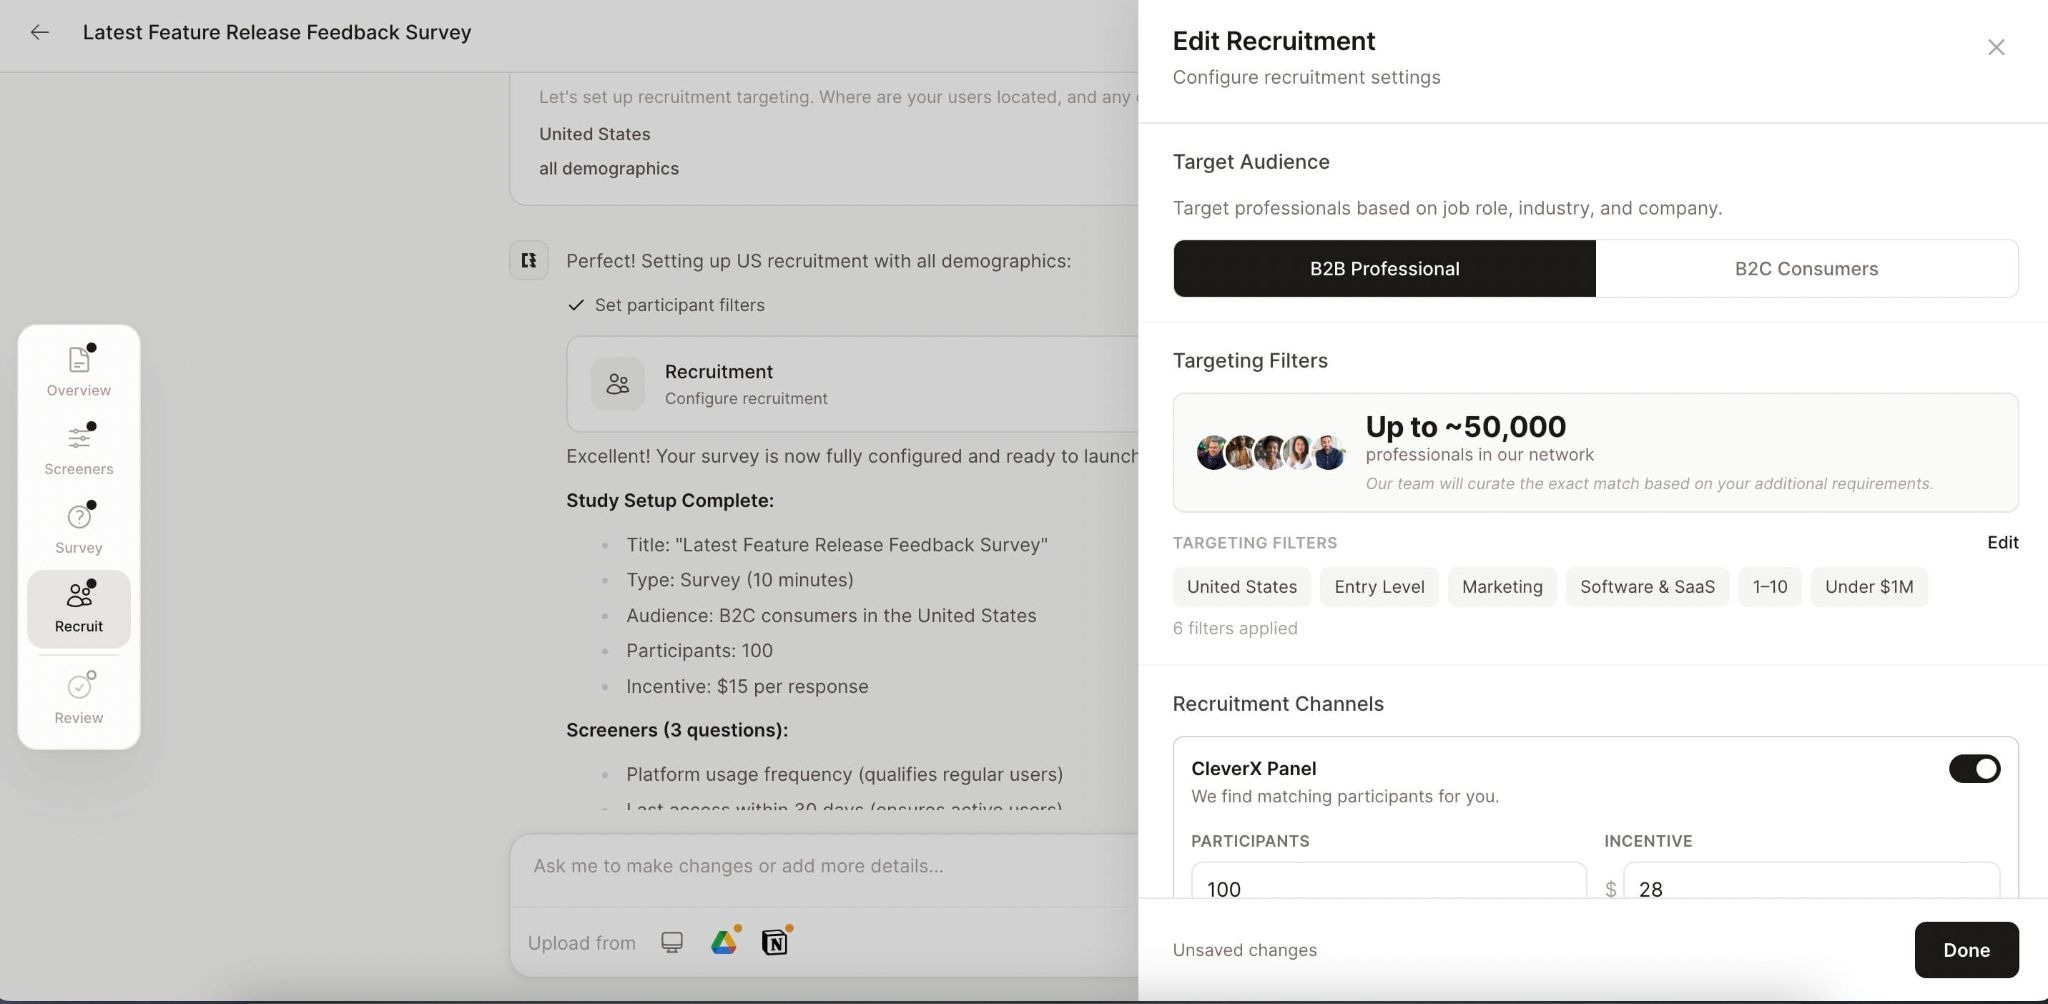
Task: Close the Edit Recruitment panel
Action: pos(1995,47)
